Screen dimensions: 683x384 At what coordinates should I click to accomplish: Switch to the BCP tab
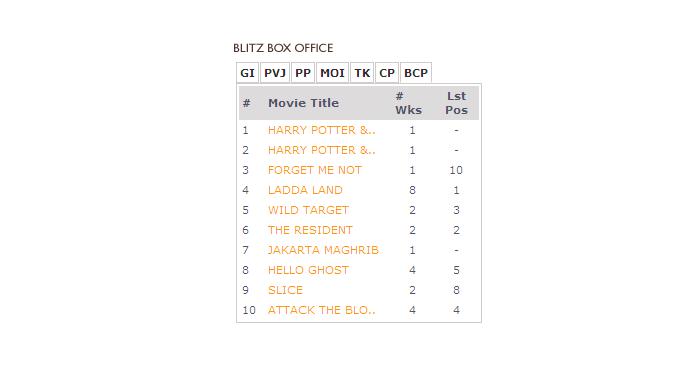pos(416,73)
